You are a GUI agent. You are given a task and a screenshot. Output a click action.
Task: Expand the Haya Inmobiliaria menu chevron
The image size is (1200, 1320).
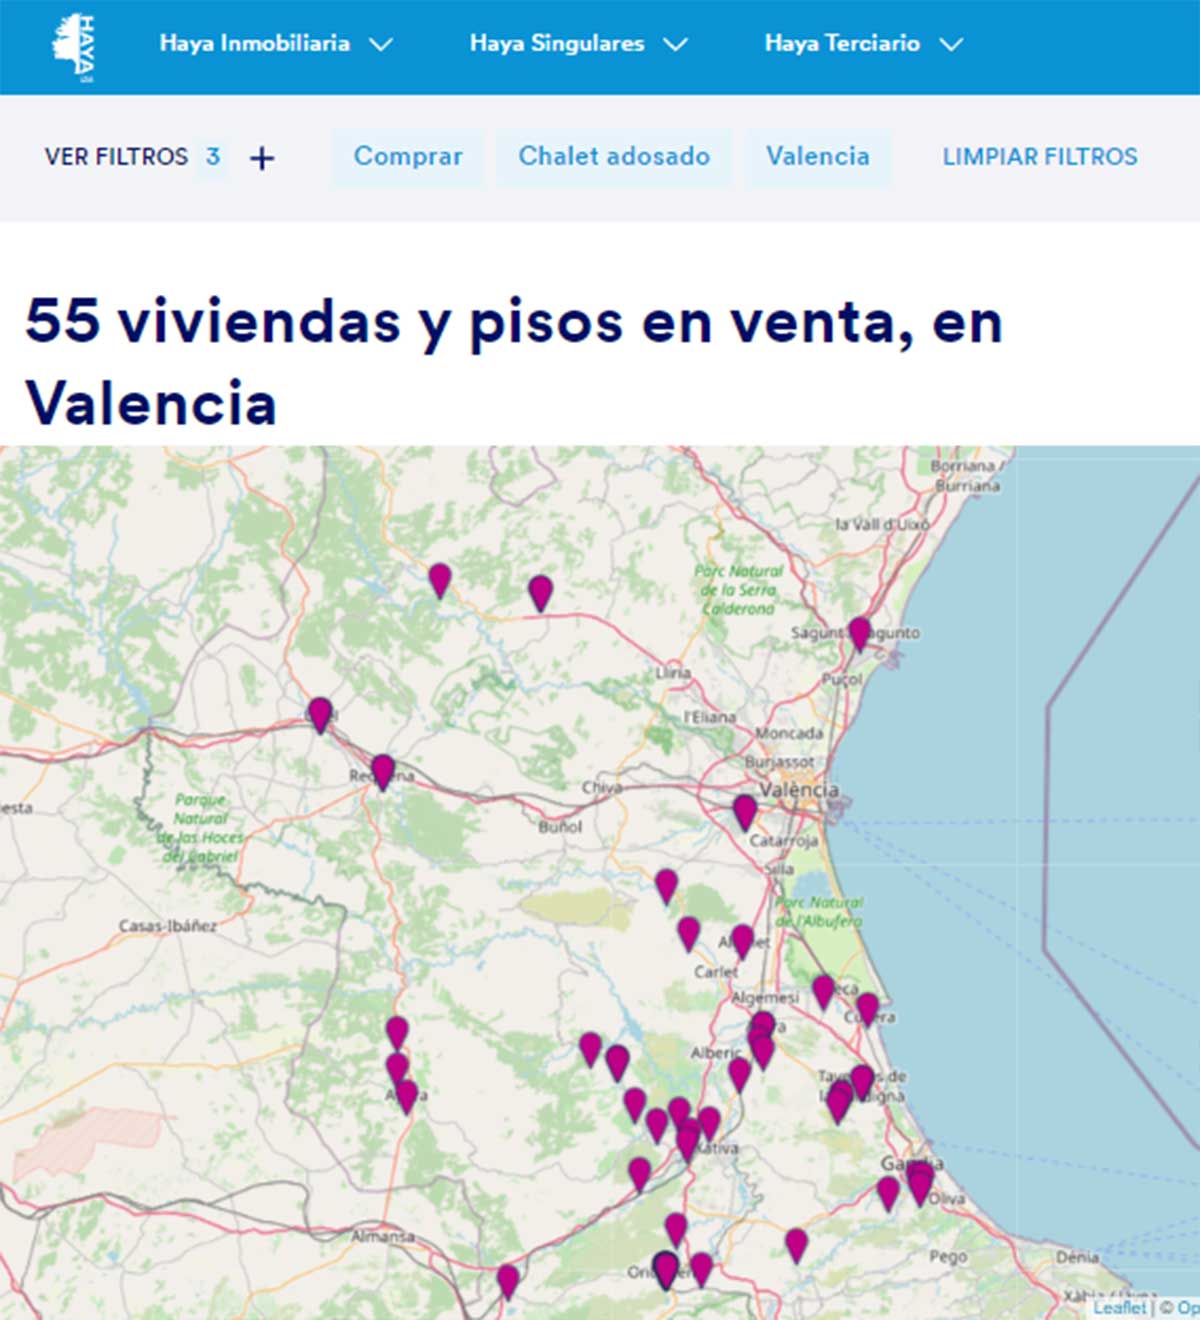(x=380, y=45)
